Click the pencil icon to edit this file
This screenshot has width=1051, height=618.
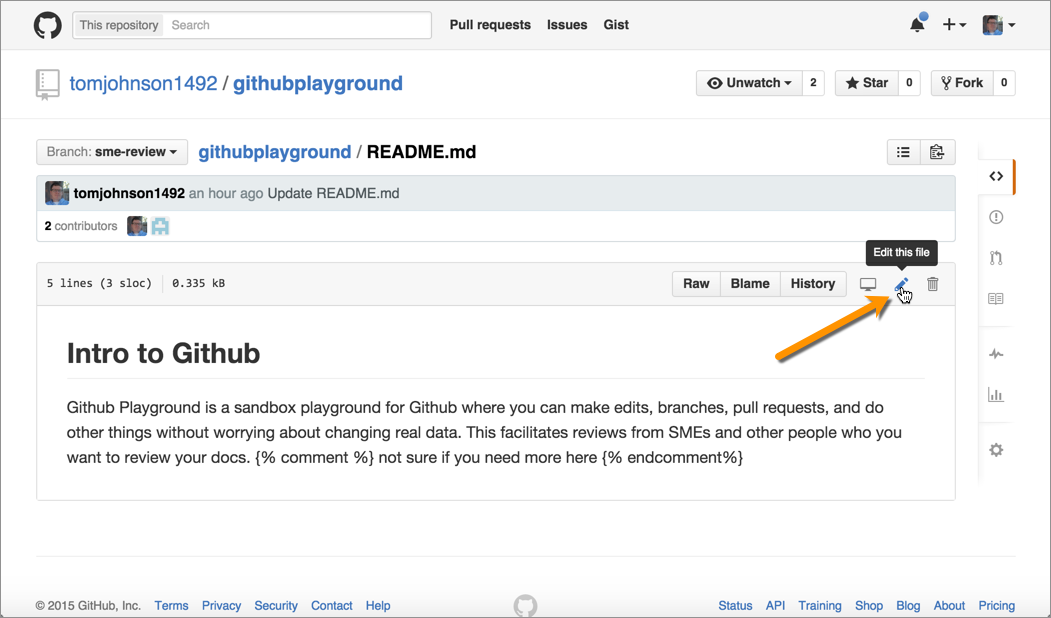(x=901, y=285)
